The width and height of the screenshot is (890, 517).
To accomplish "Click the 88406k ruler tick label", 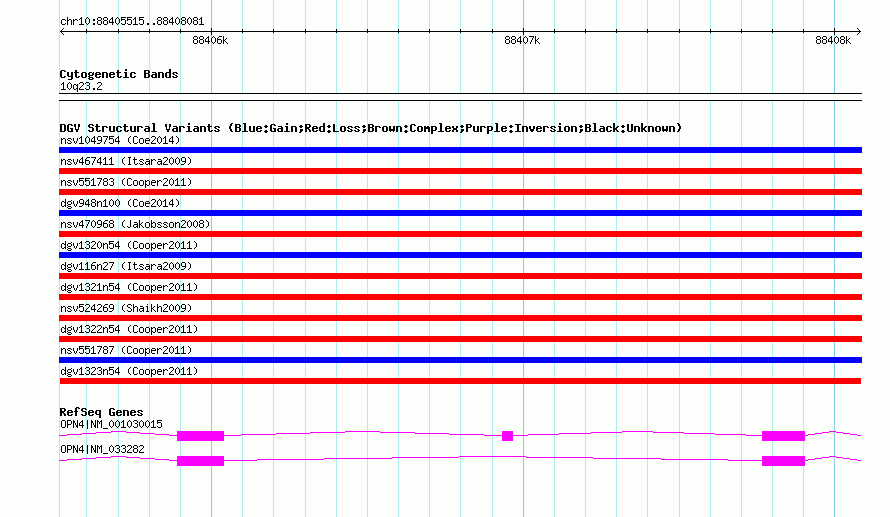I will (x=210, y=40).
